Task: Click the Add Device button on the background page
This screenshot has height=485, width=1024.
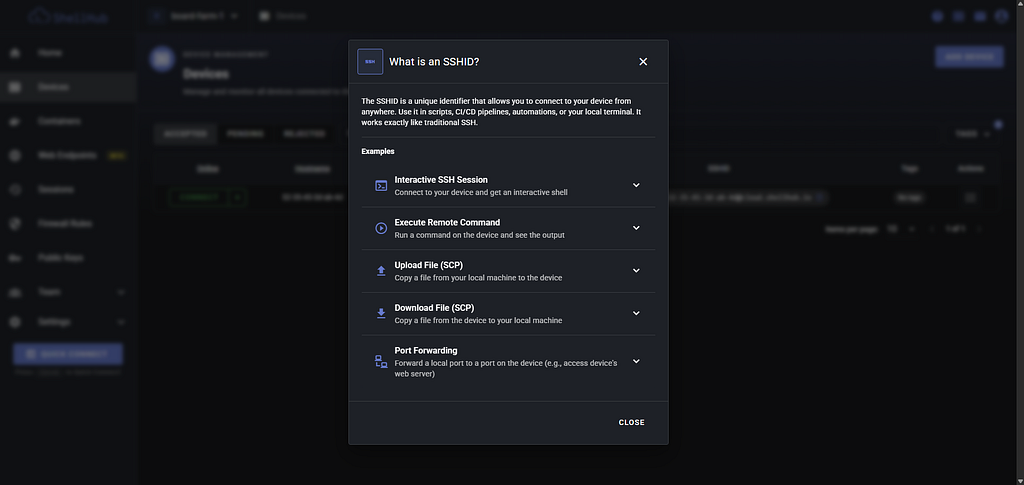Action: coord(969,57)
